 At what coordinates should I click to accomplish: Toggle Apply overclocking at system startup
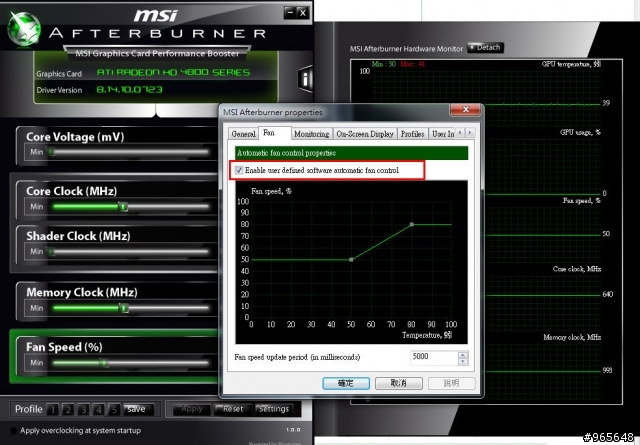tap(13, 430)
